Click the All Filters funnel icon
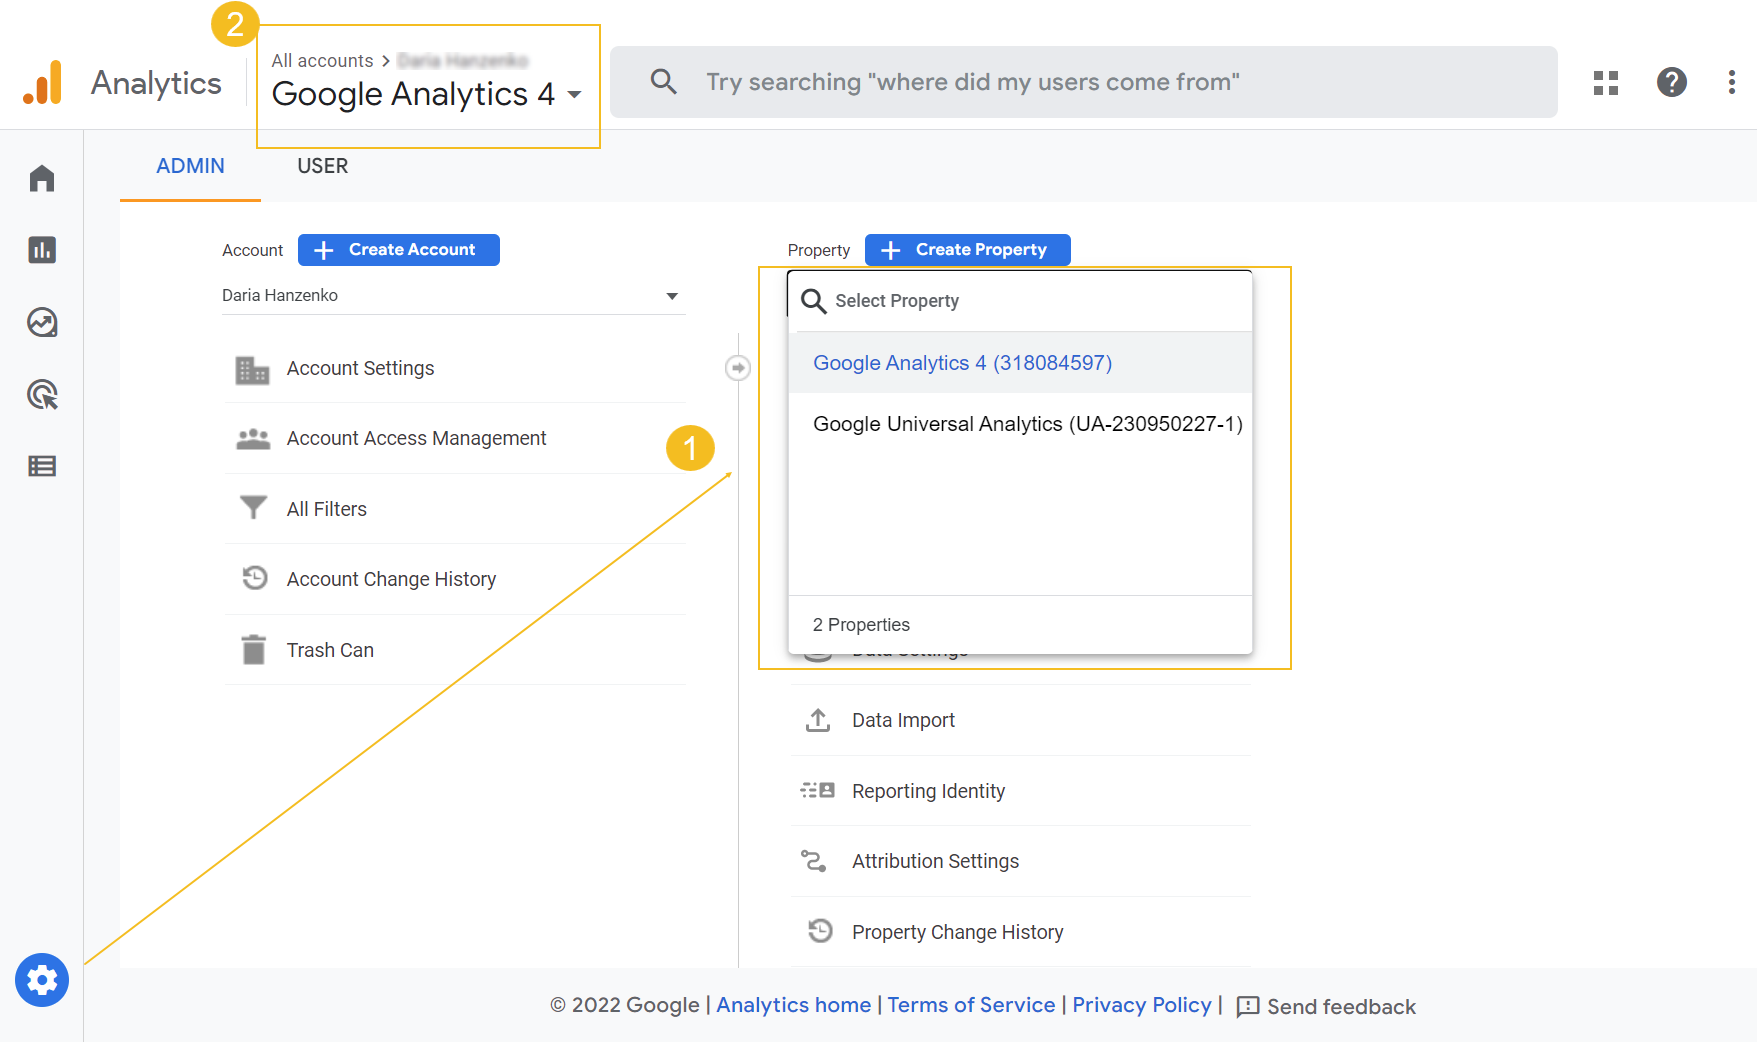Image resolution: width=1757 pixels, height=1042 pixels. point(254,508)
